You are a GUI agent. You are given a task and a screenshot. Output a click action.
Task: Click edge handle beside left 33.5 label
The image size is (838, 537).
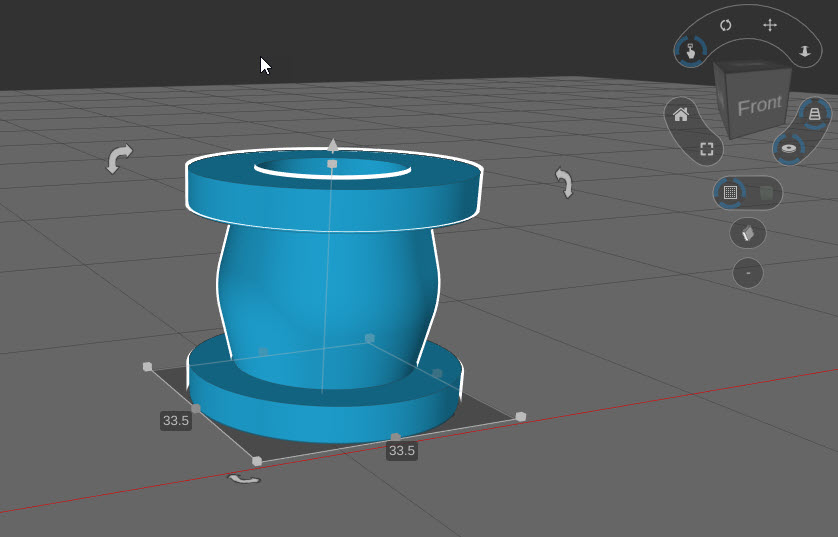click(196, 408)
